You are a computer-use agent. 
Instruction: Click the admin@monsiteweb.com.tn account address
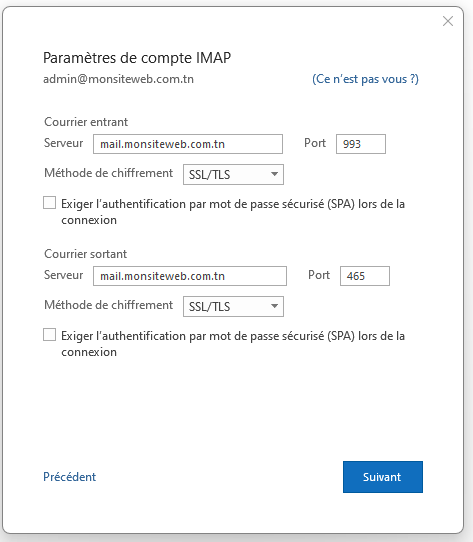click(118, 79)
